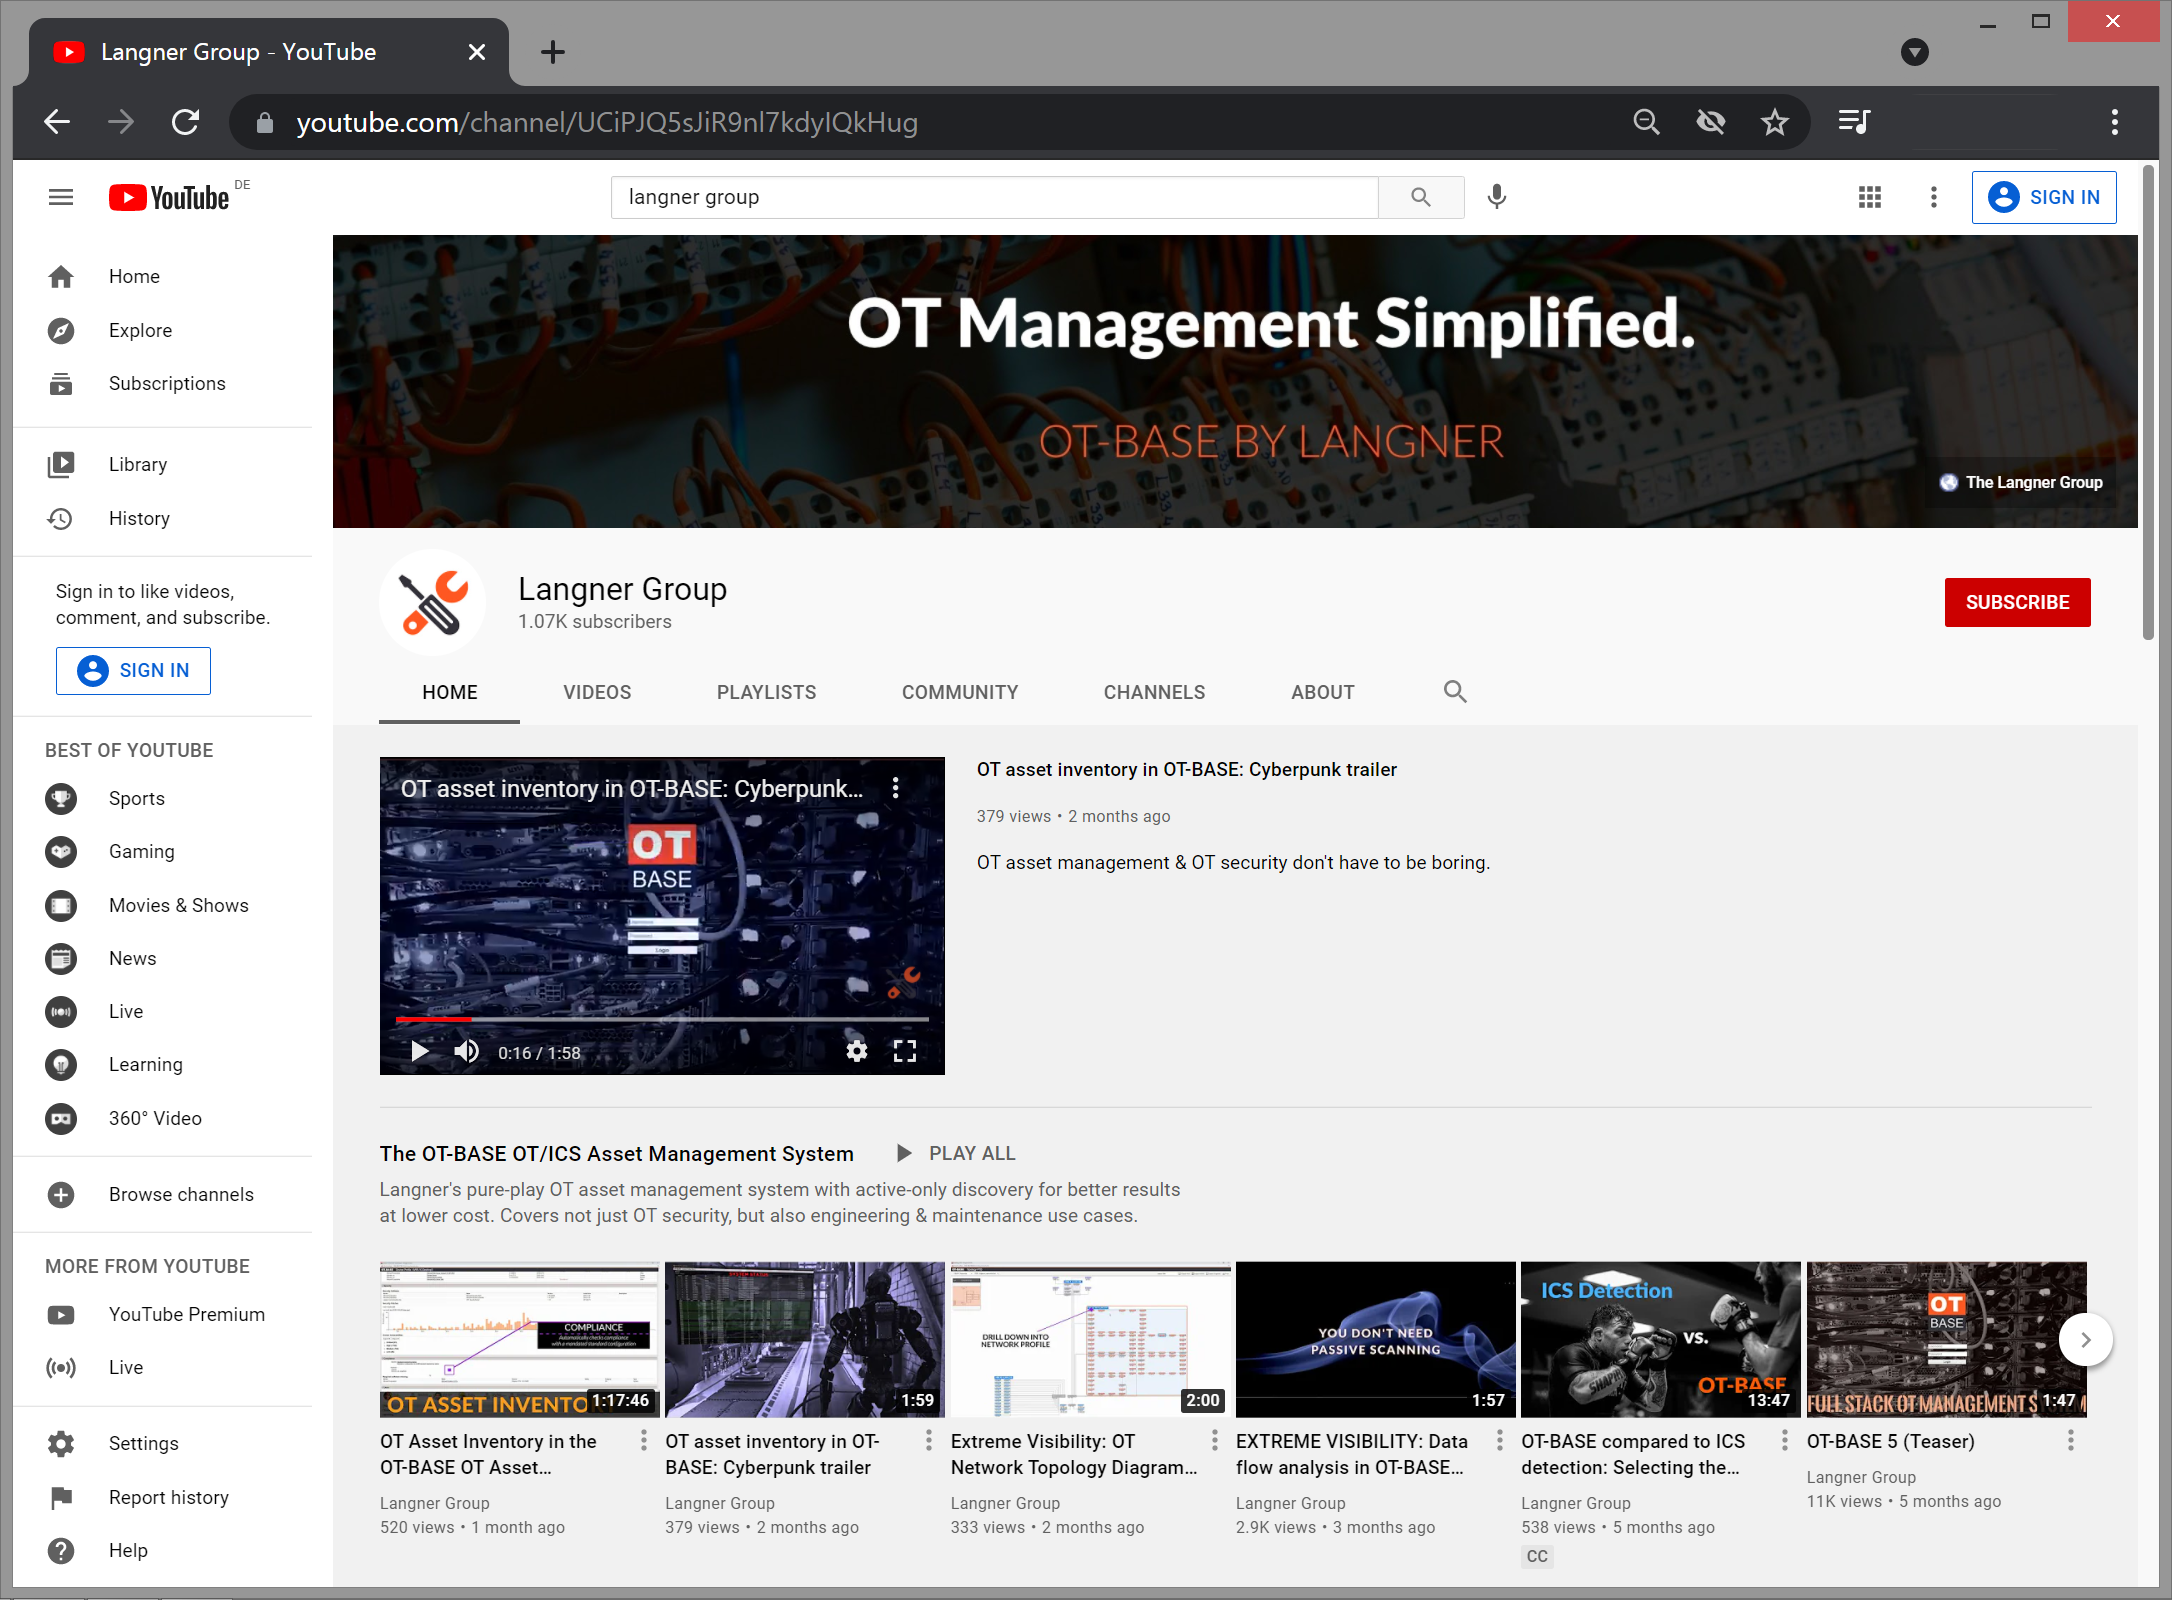Click the YouTube search input field
This screenshot has height=1600, width=2172.
click(994, 197)
